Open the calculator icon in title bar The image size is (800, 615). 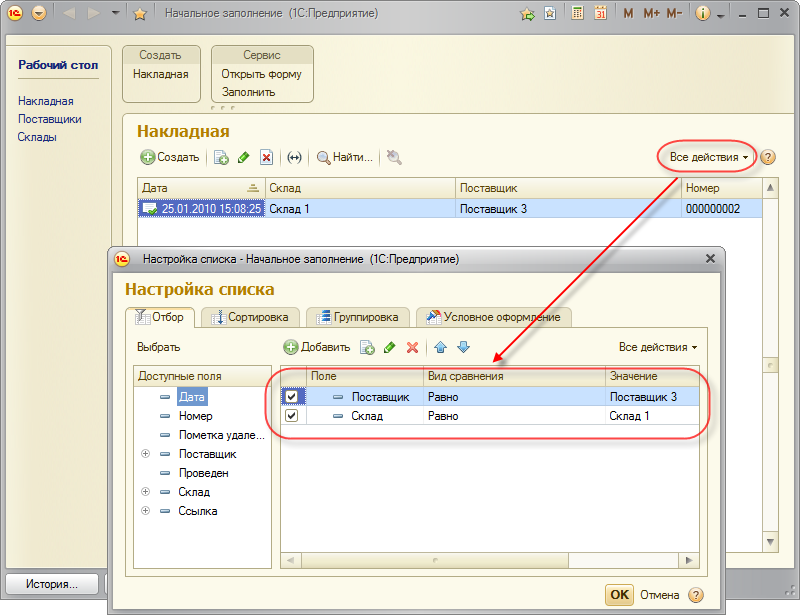(578, 14)
